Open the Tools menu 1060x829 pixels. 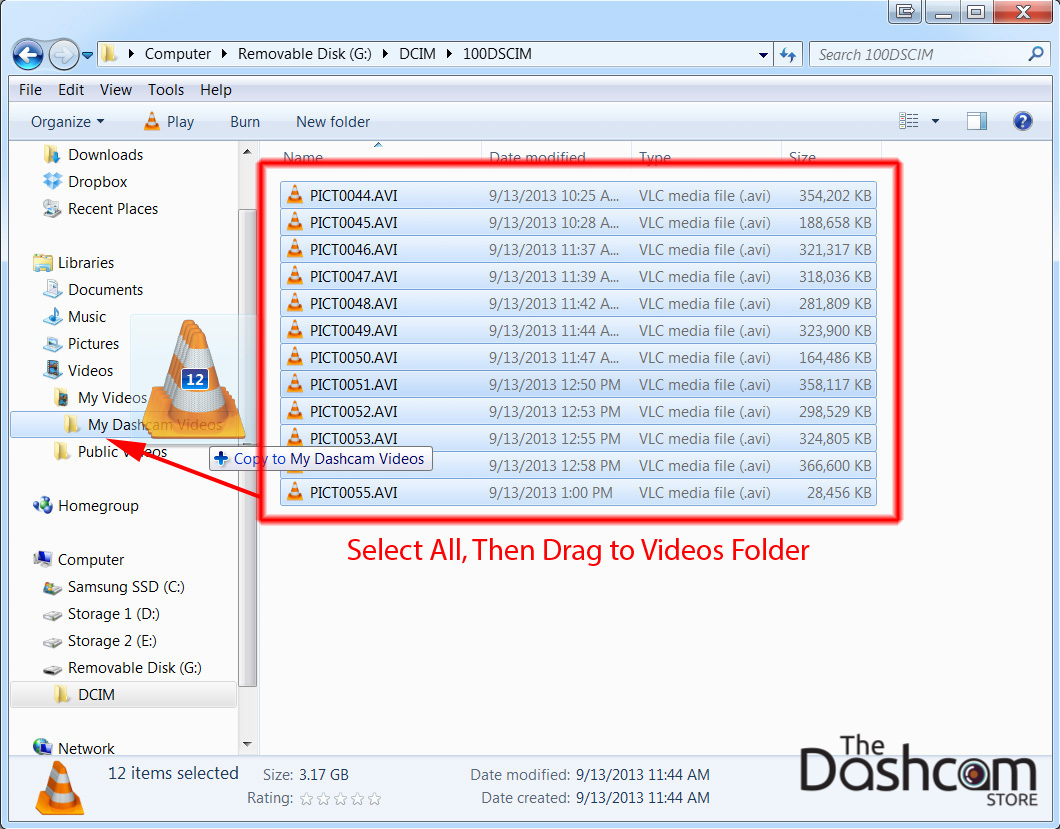click(x=166, y=90)
